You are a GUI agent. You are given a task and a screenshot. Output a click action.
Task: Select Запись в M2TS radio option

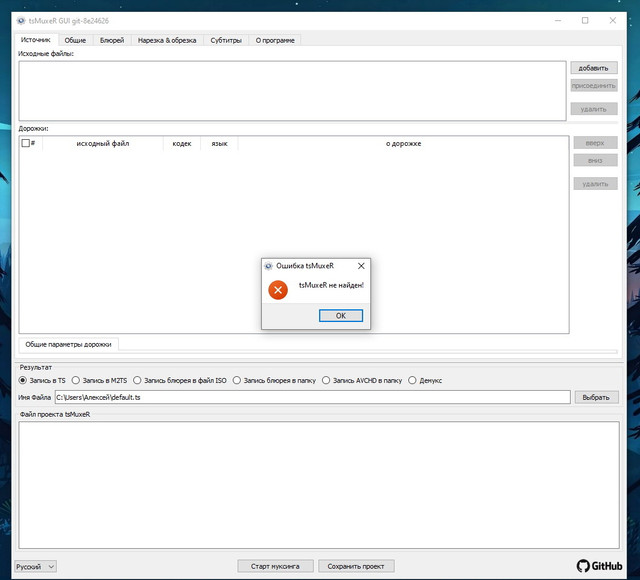(x=99, y=380)
